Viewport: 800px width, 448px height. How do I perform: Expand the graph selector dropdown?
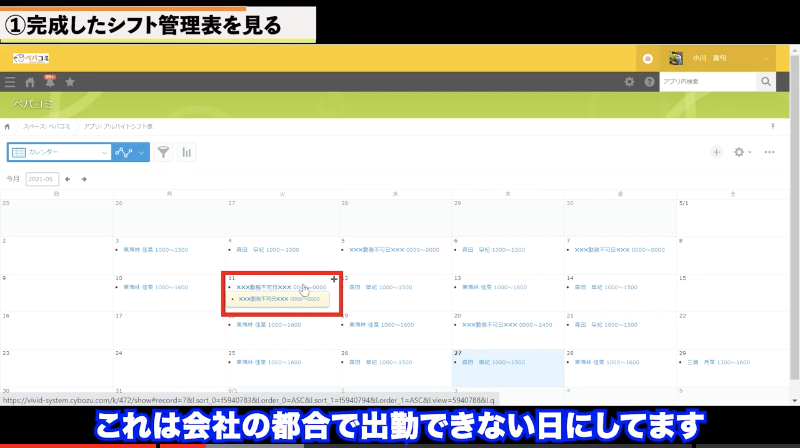(x=142, y=152)
